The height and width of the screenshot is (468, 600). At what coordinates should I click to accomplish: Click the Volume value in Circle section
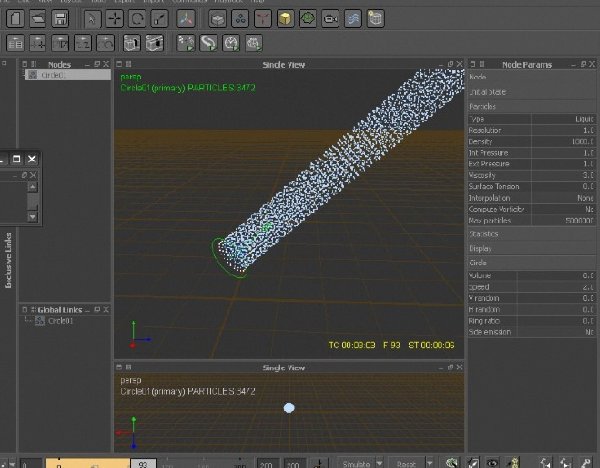click(556, 276)
